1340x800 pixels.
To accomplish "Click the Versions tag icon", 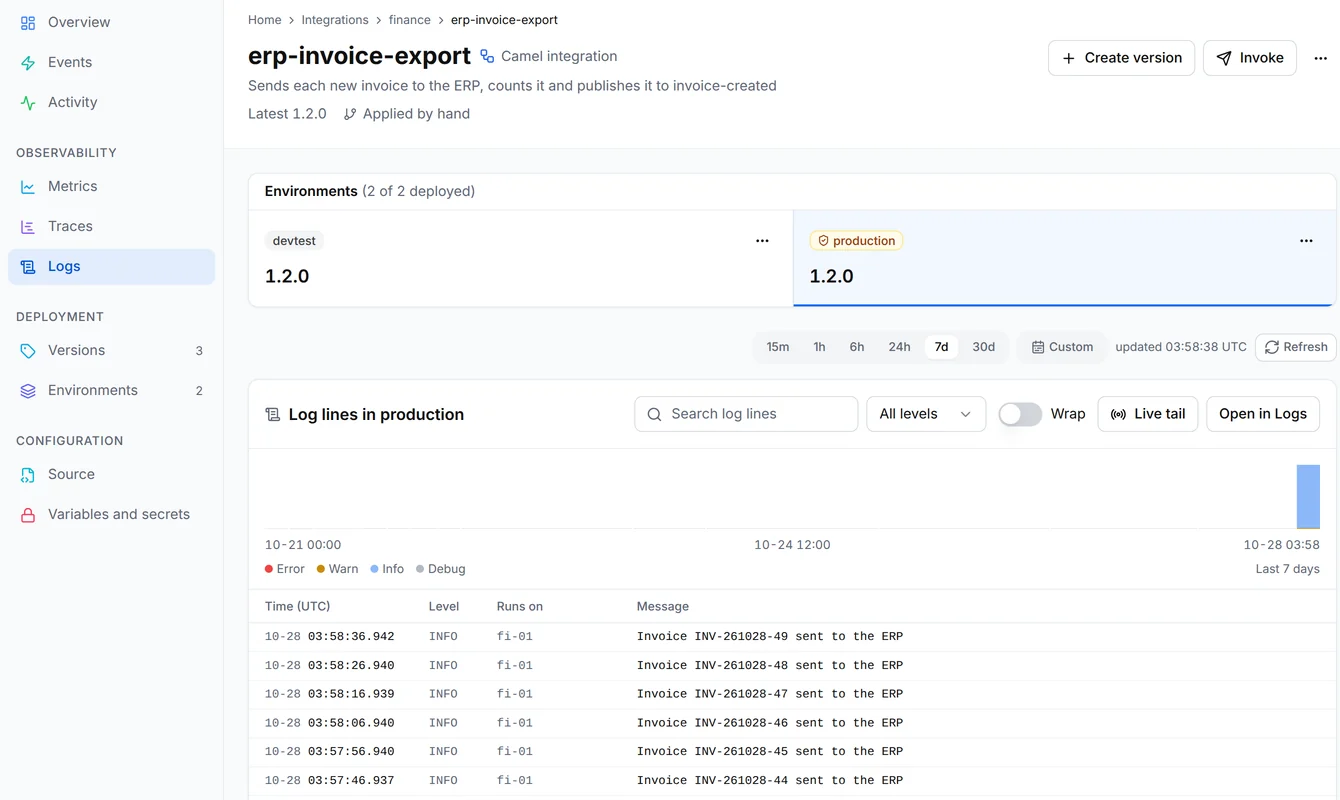I will [28, 350].
